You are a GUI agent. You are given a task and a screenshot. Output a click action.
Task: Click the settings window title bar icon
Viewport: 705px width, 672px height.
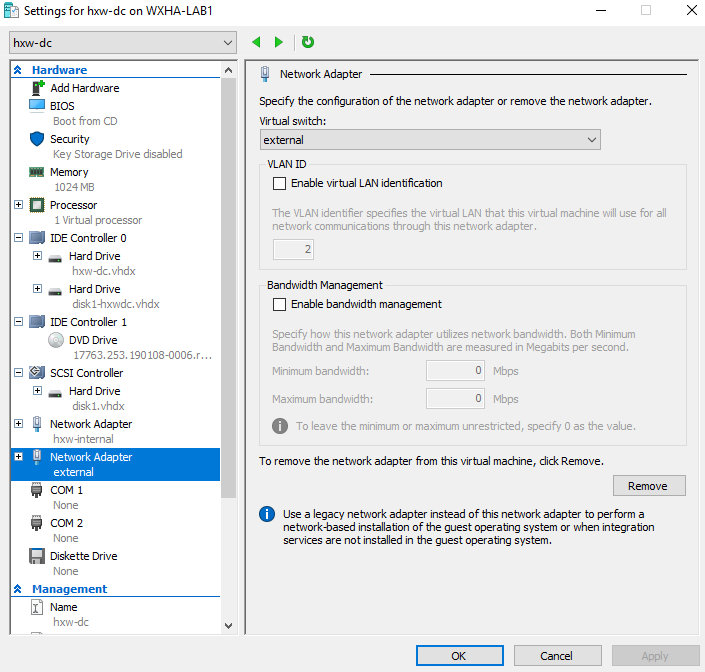pyautogui.click(x=11, y=10)
